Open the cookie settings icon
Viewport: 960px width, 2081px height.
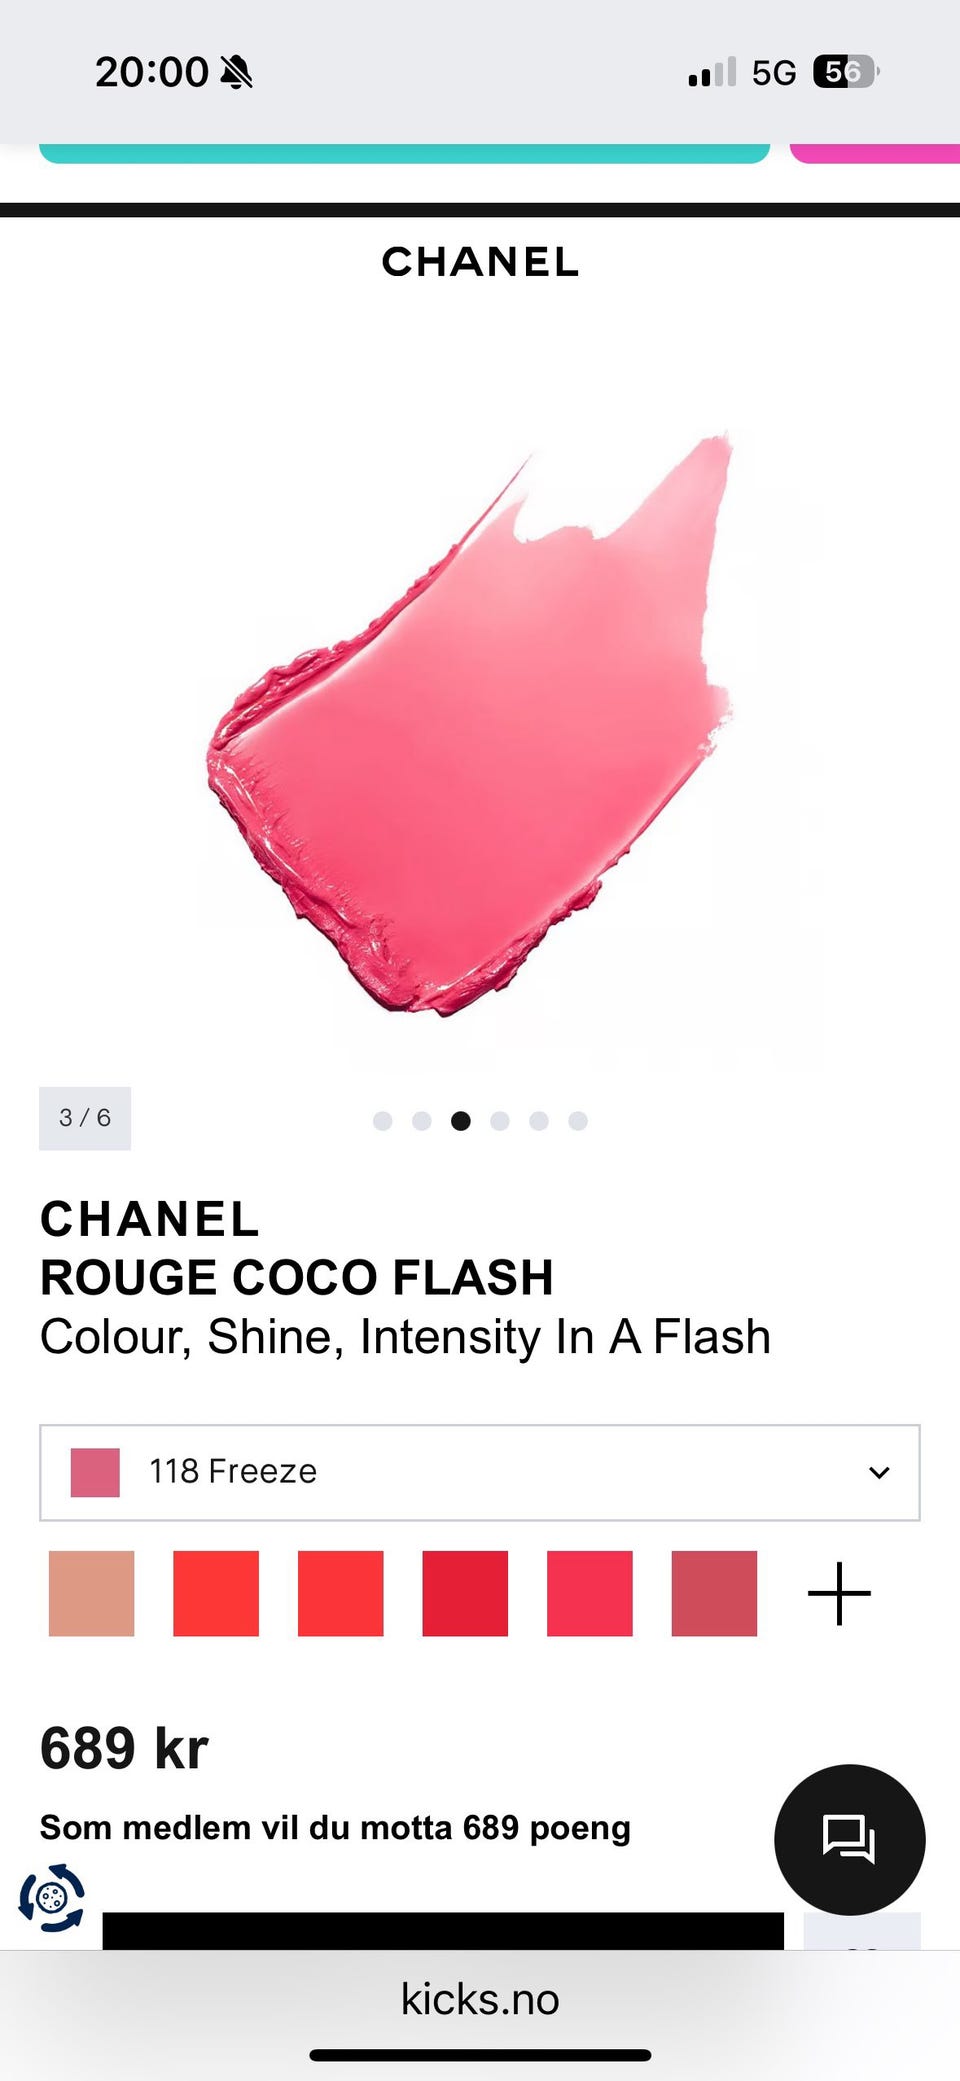52,1897
